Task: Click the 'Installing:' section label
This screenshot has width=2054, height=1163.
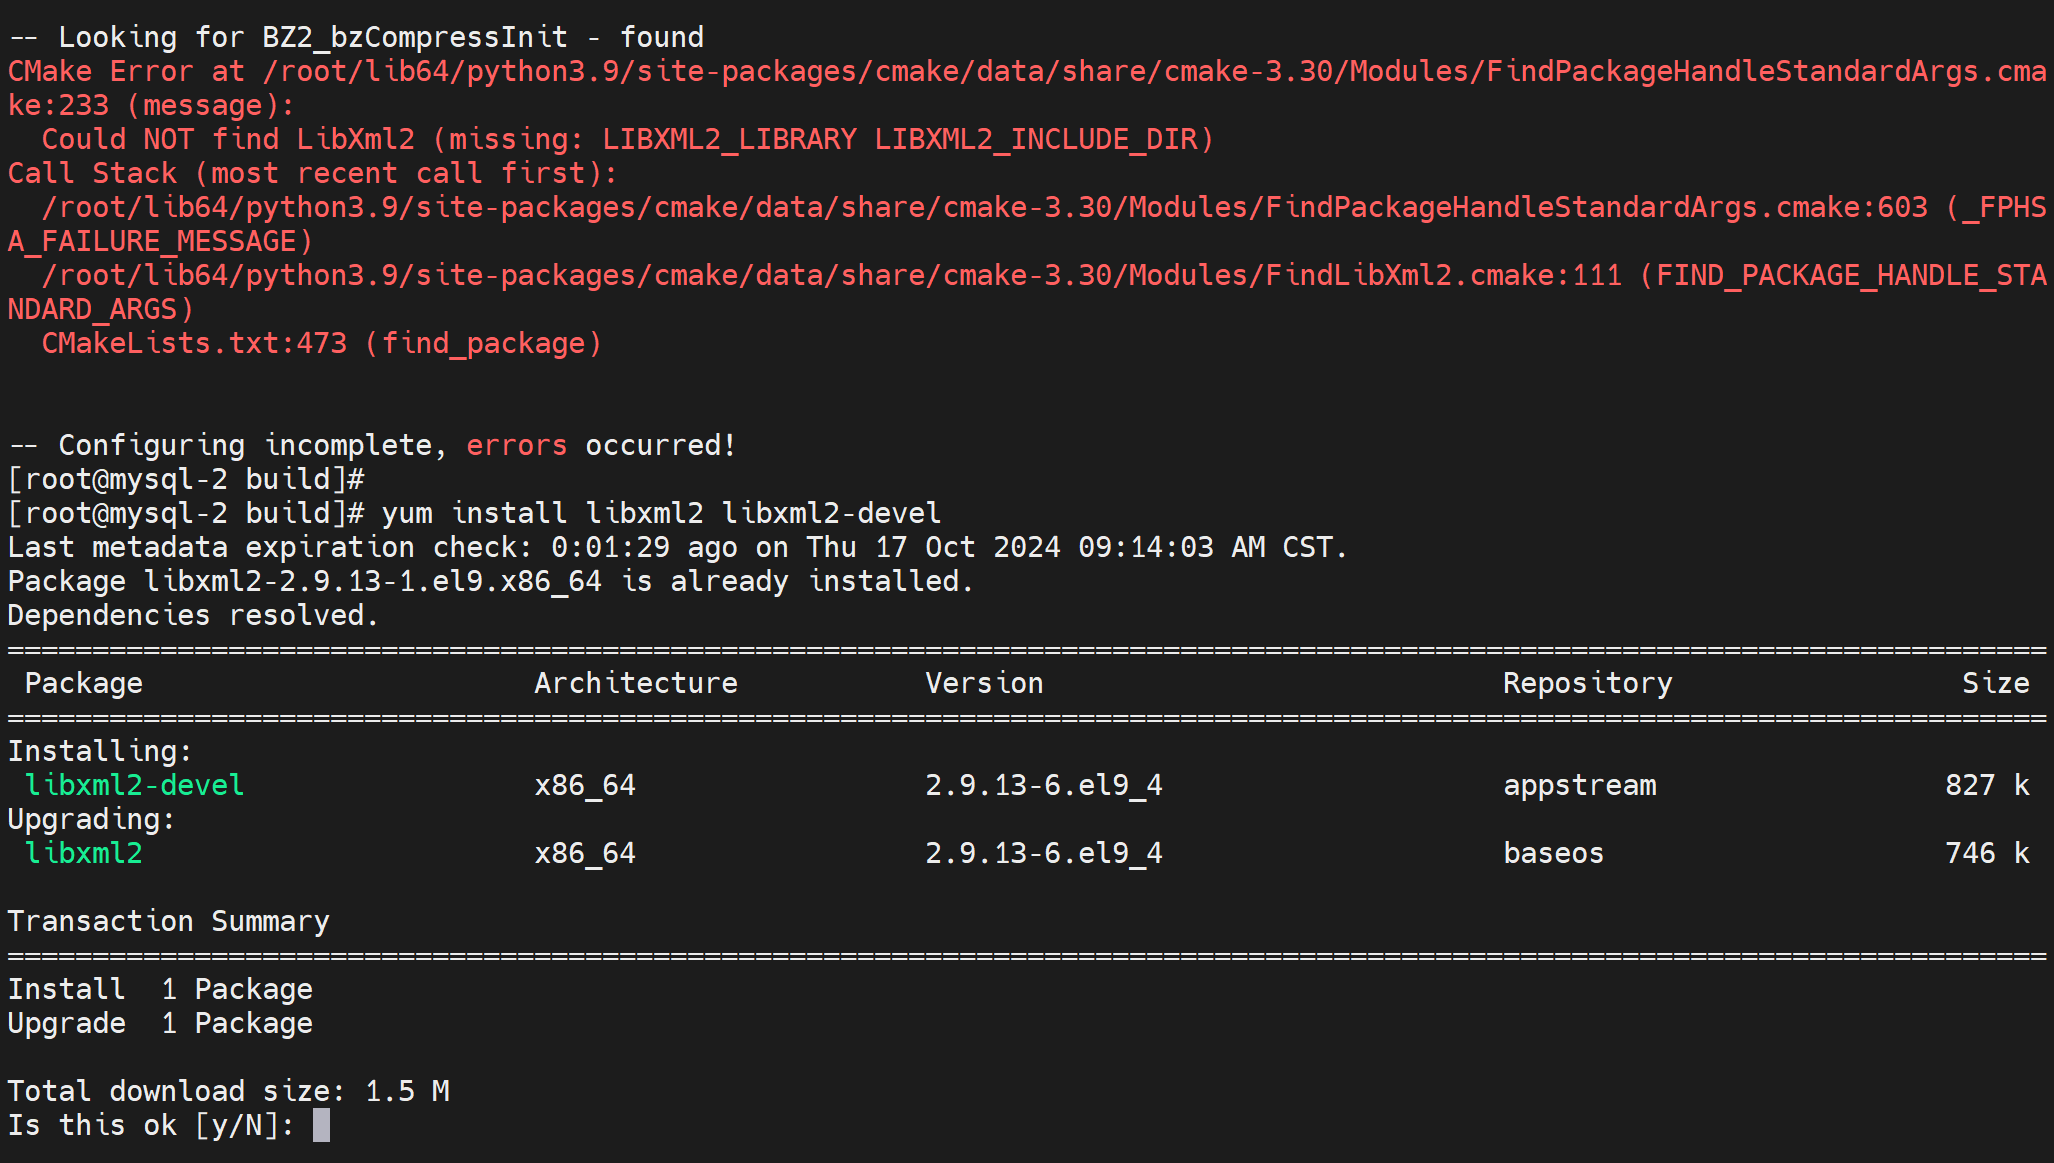Action: pos(100,751)
